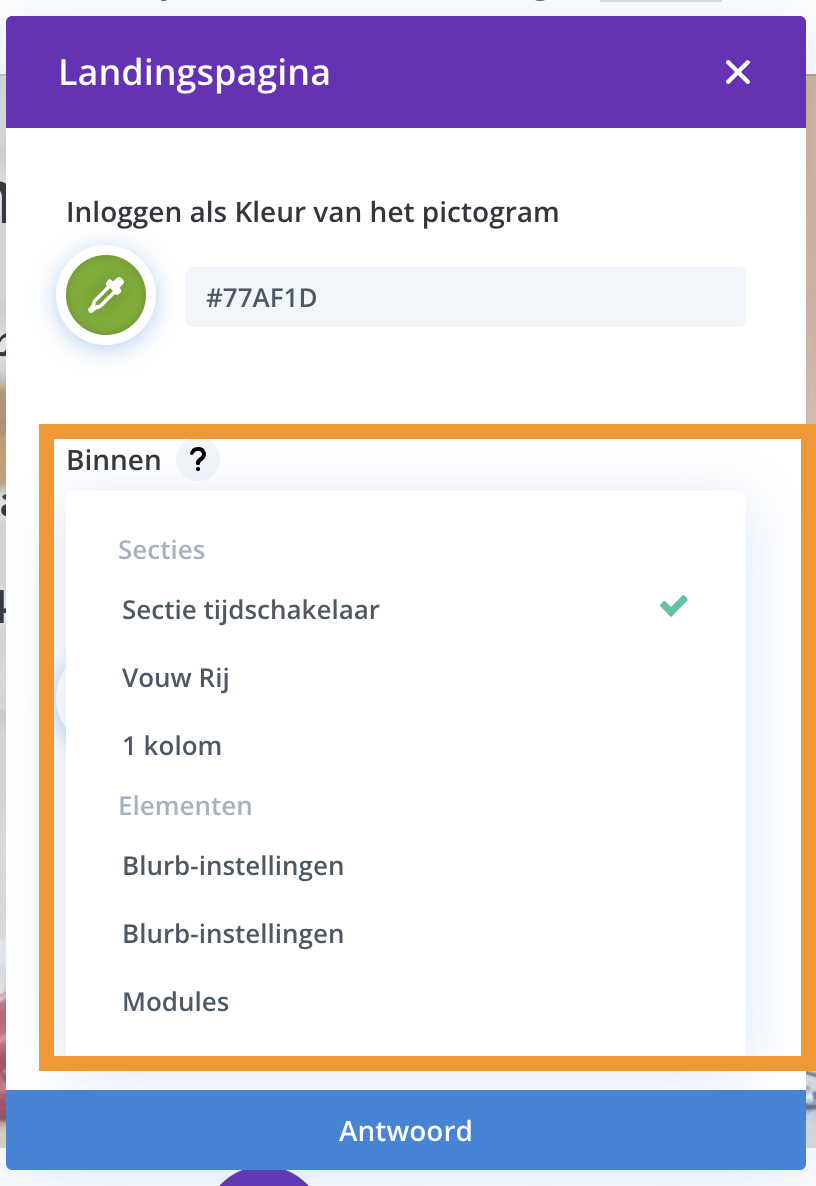Click the Secties group heading

click(x=162, y=550)
